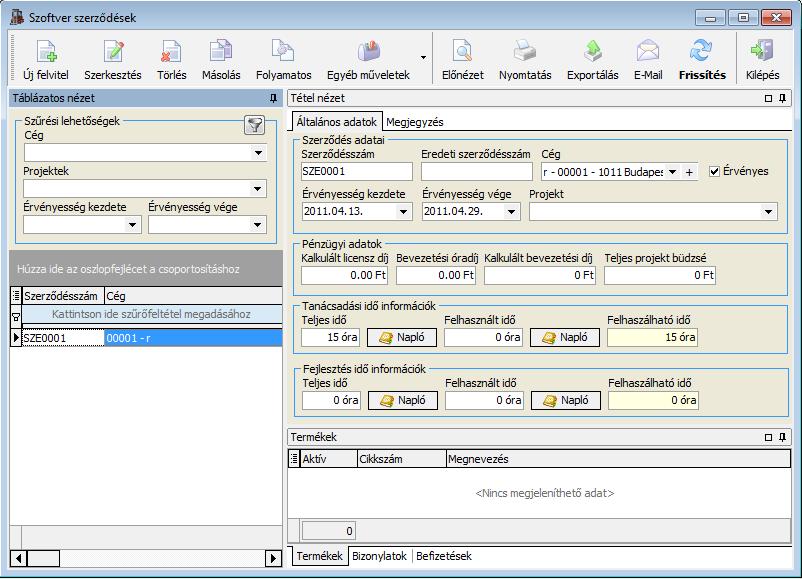
Task: Click the left scroll arrow of grid scrollbar
Action: click(18, 558)
